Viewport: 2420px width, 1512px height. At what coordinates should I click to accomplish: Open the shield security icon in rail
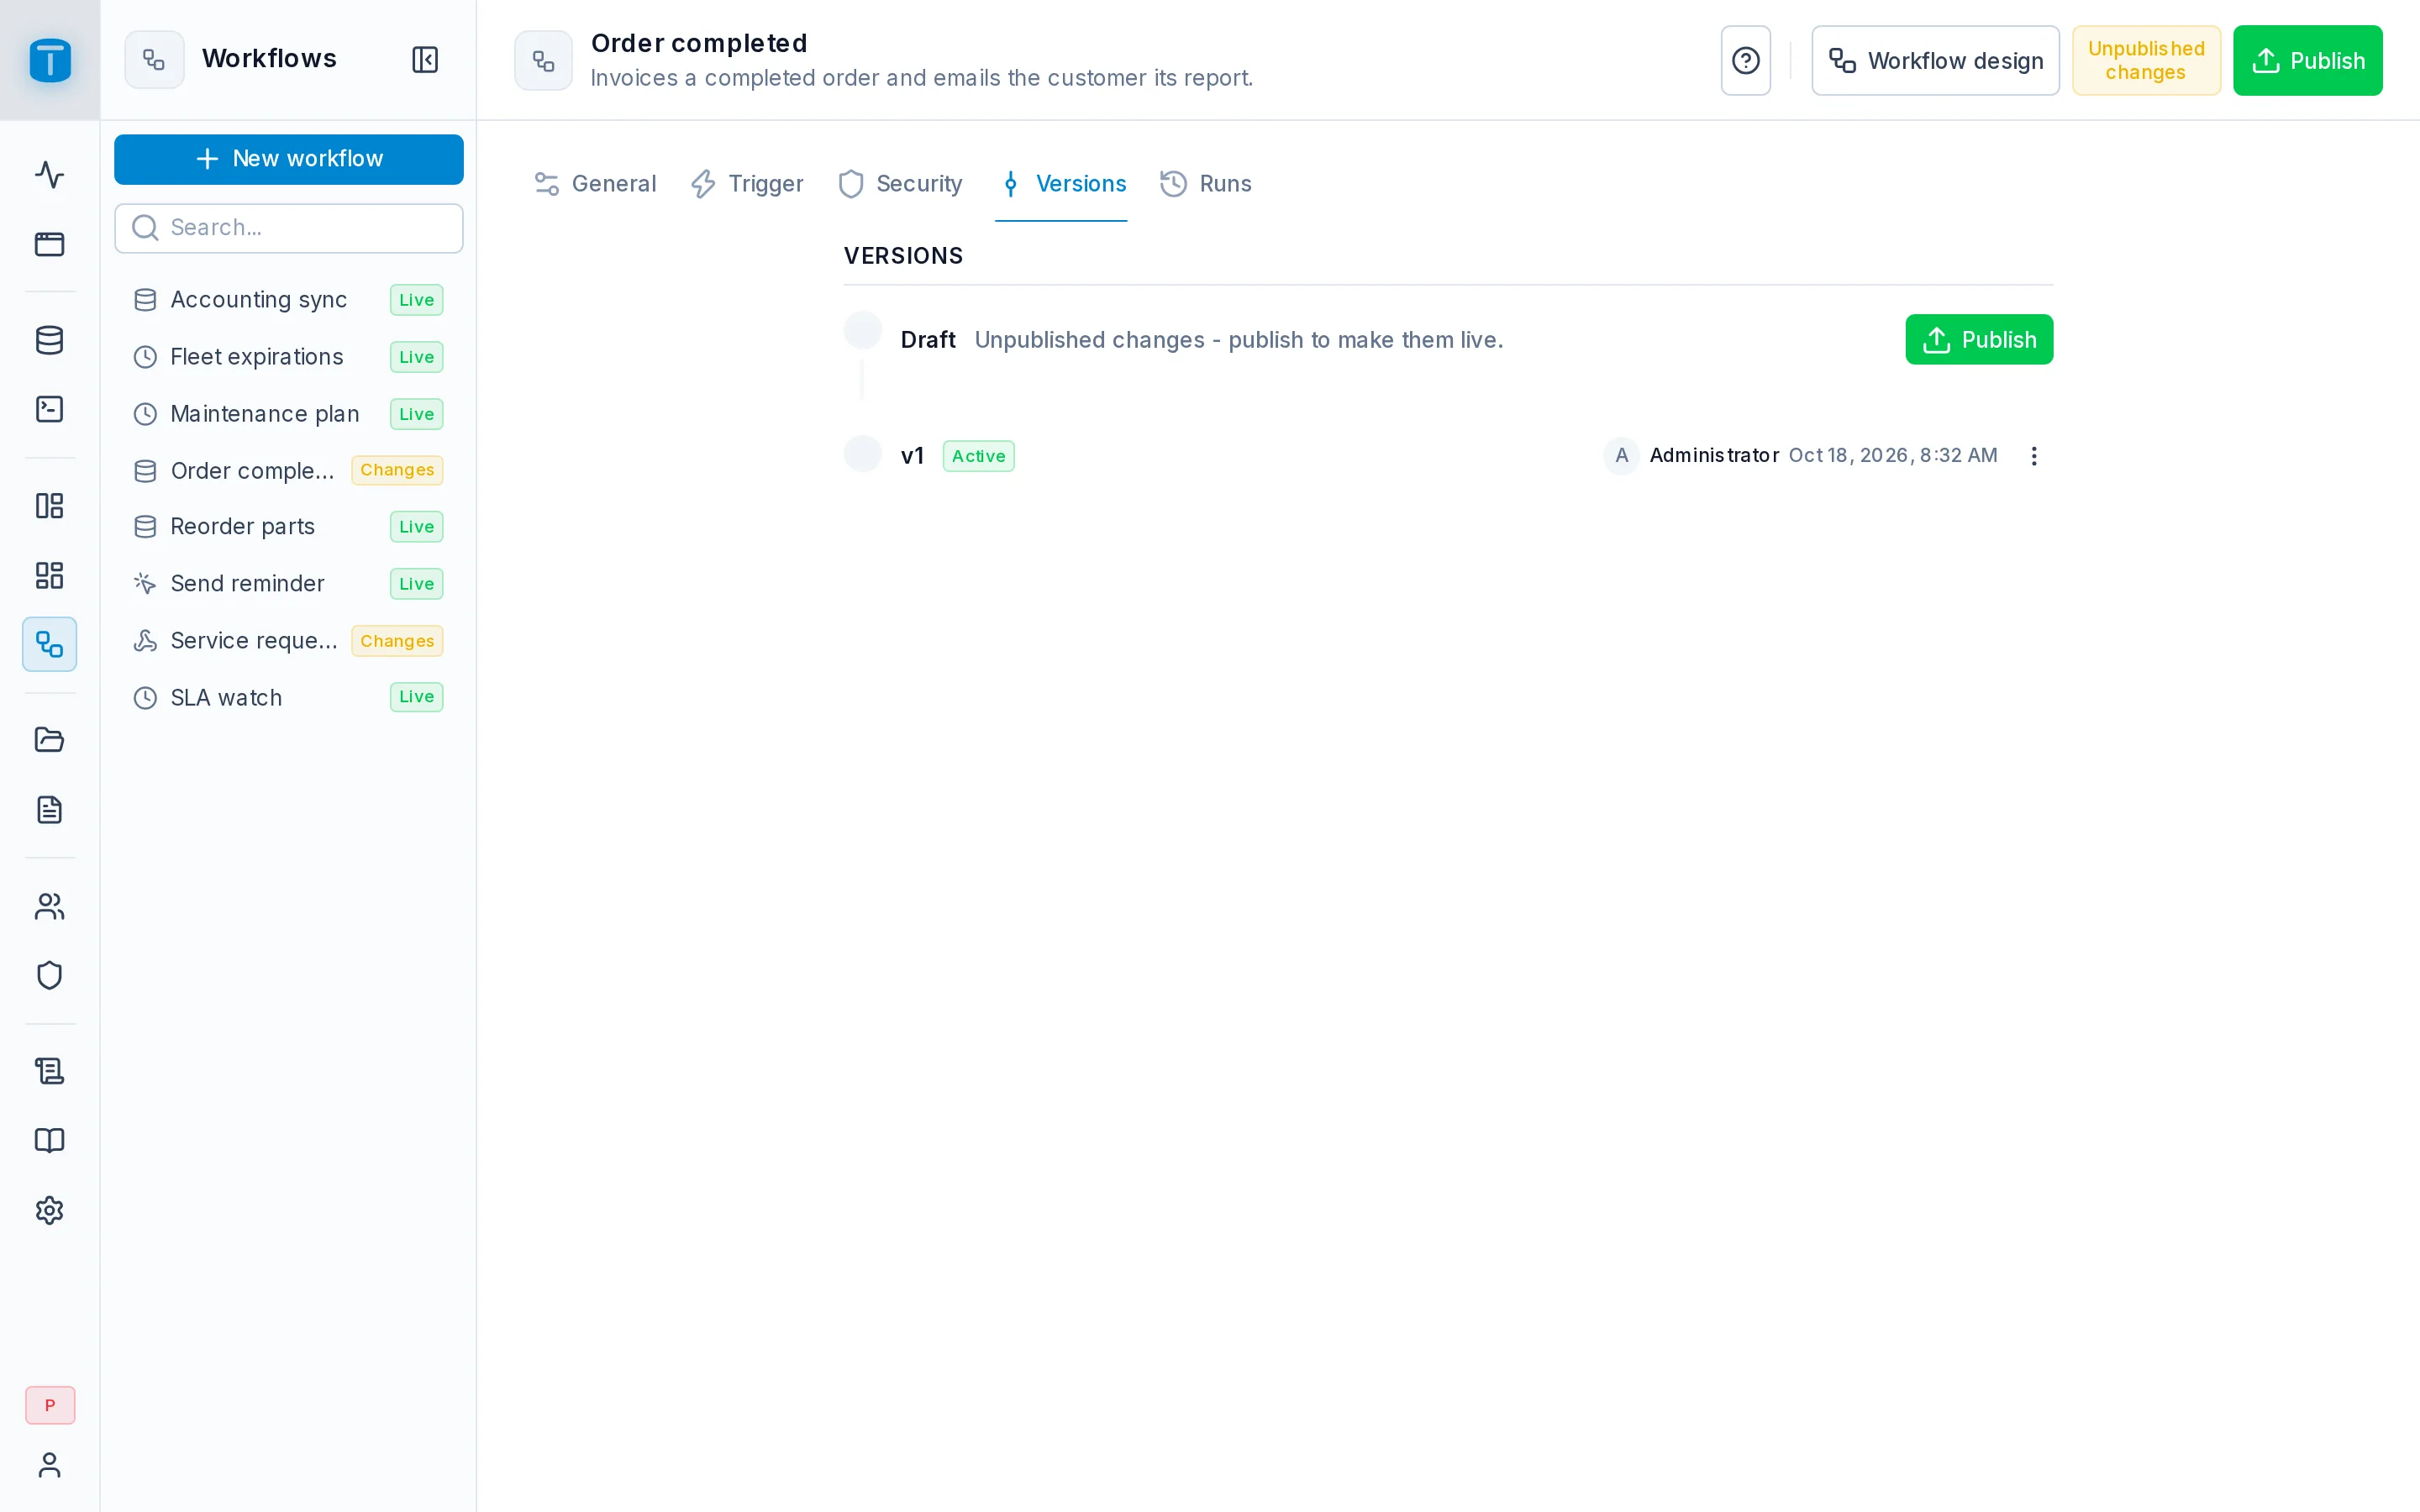click(x=50, y=975)
